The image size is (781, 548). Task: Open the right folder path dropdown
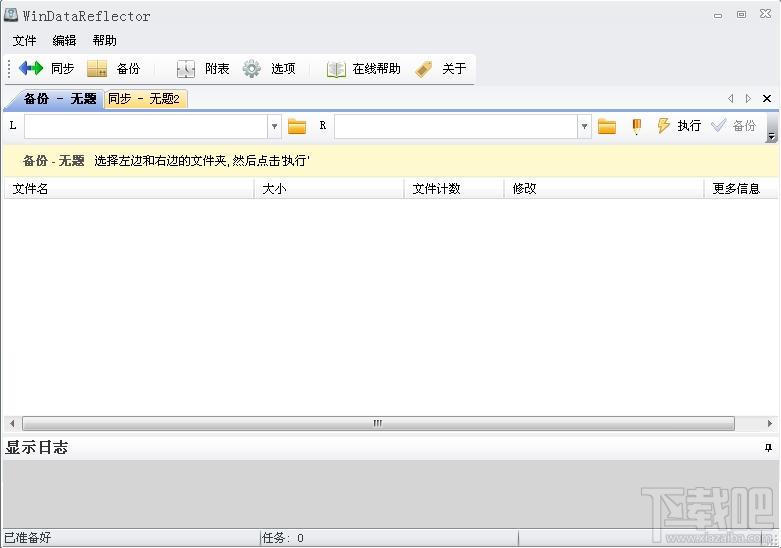click(584, 126)
